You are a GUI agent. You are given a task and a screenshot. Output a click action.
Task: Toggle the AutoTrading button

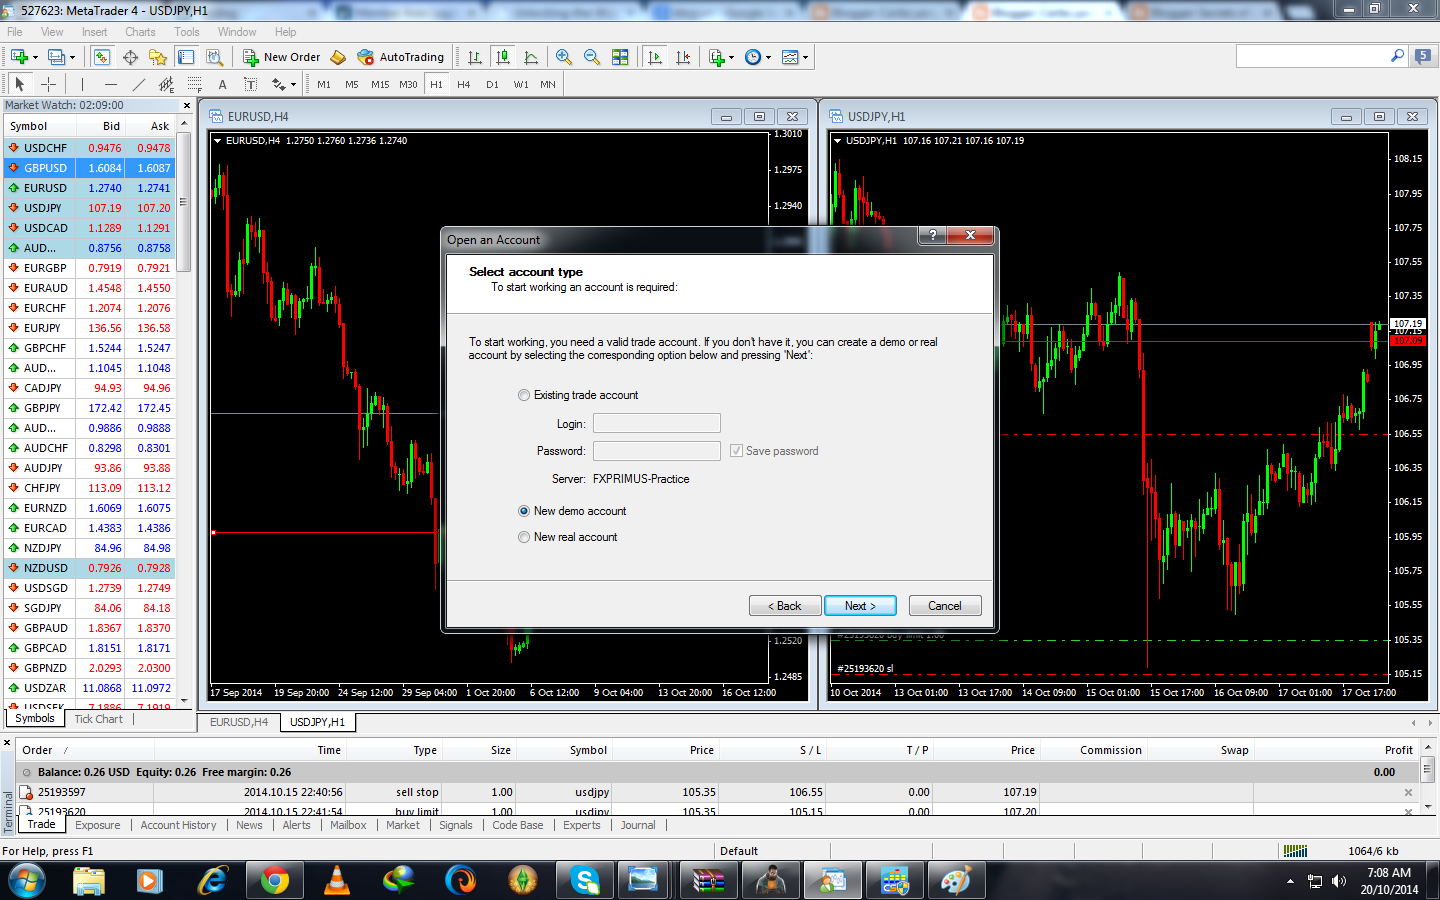pos(401,57)
